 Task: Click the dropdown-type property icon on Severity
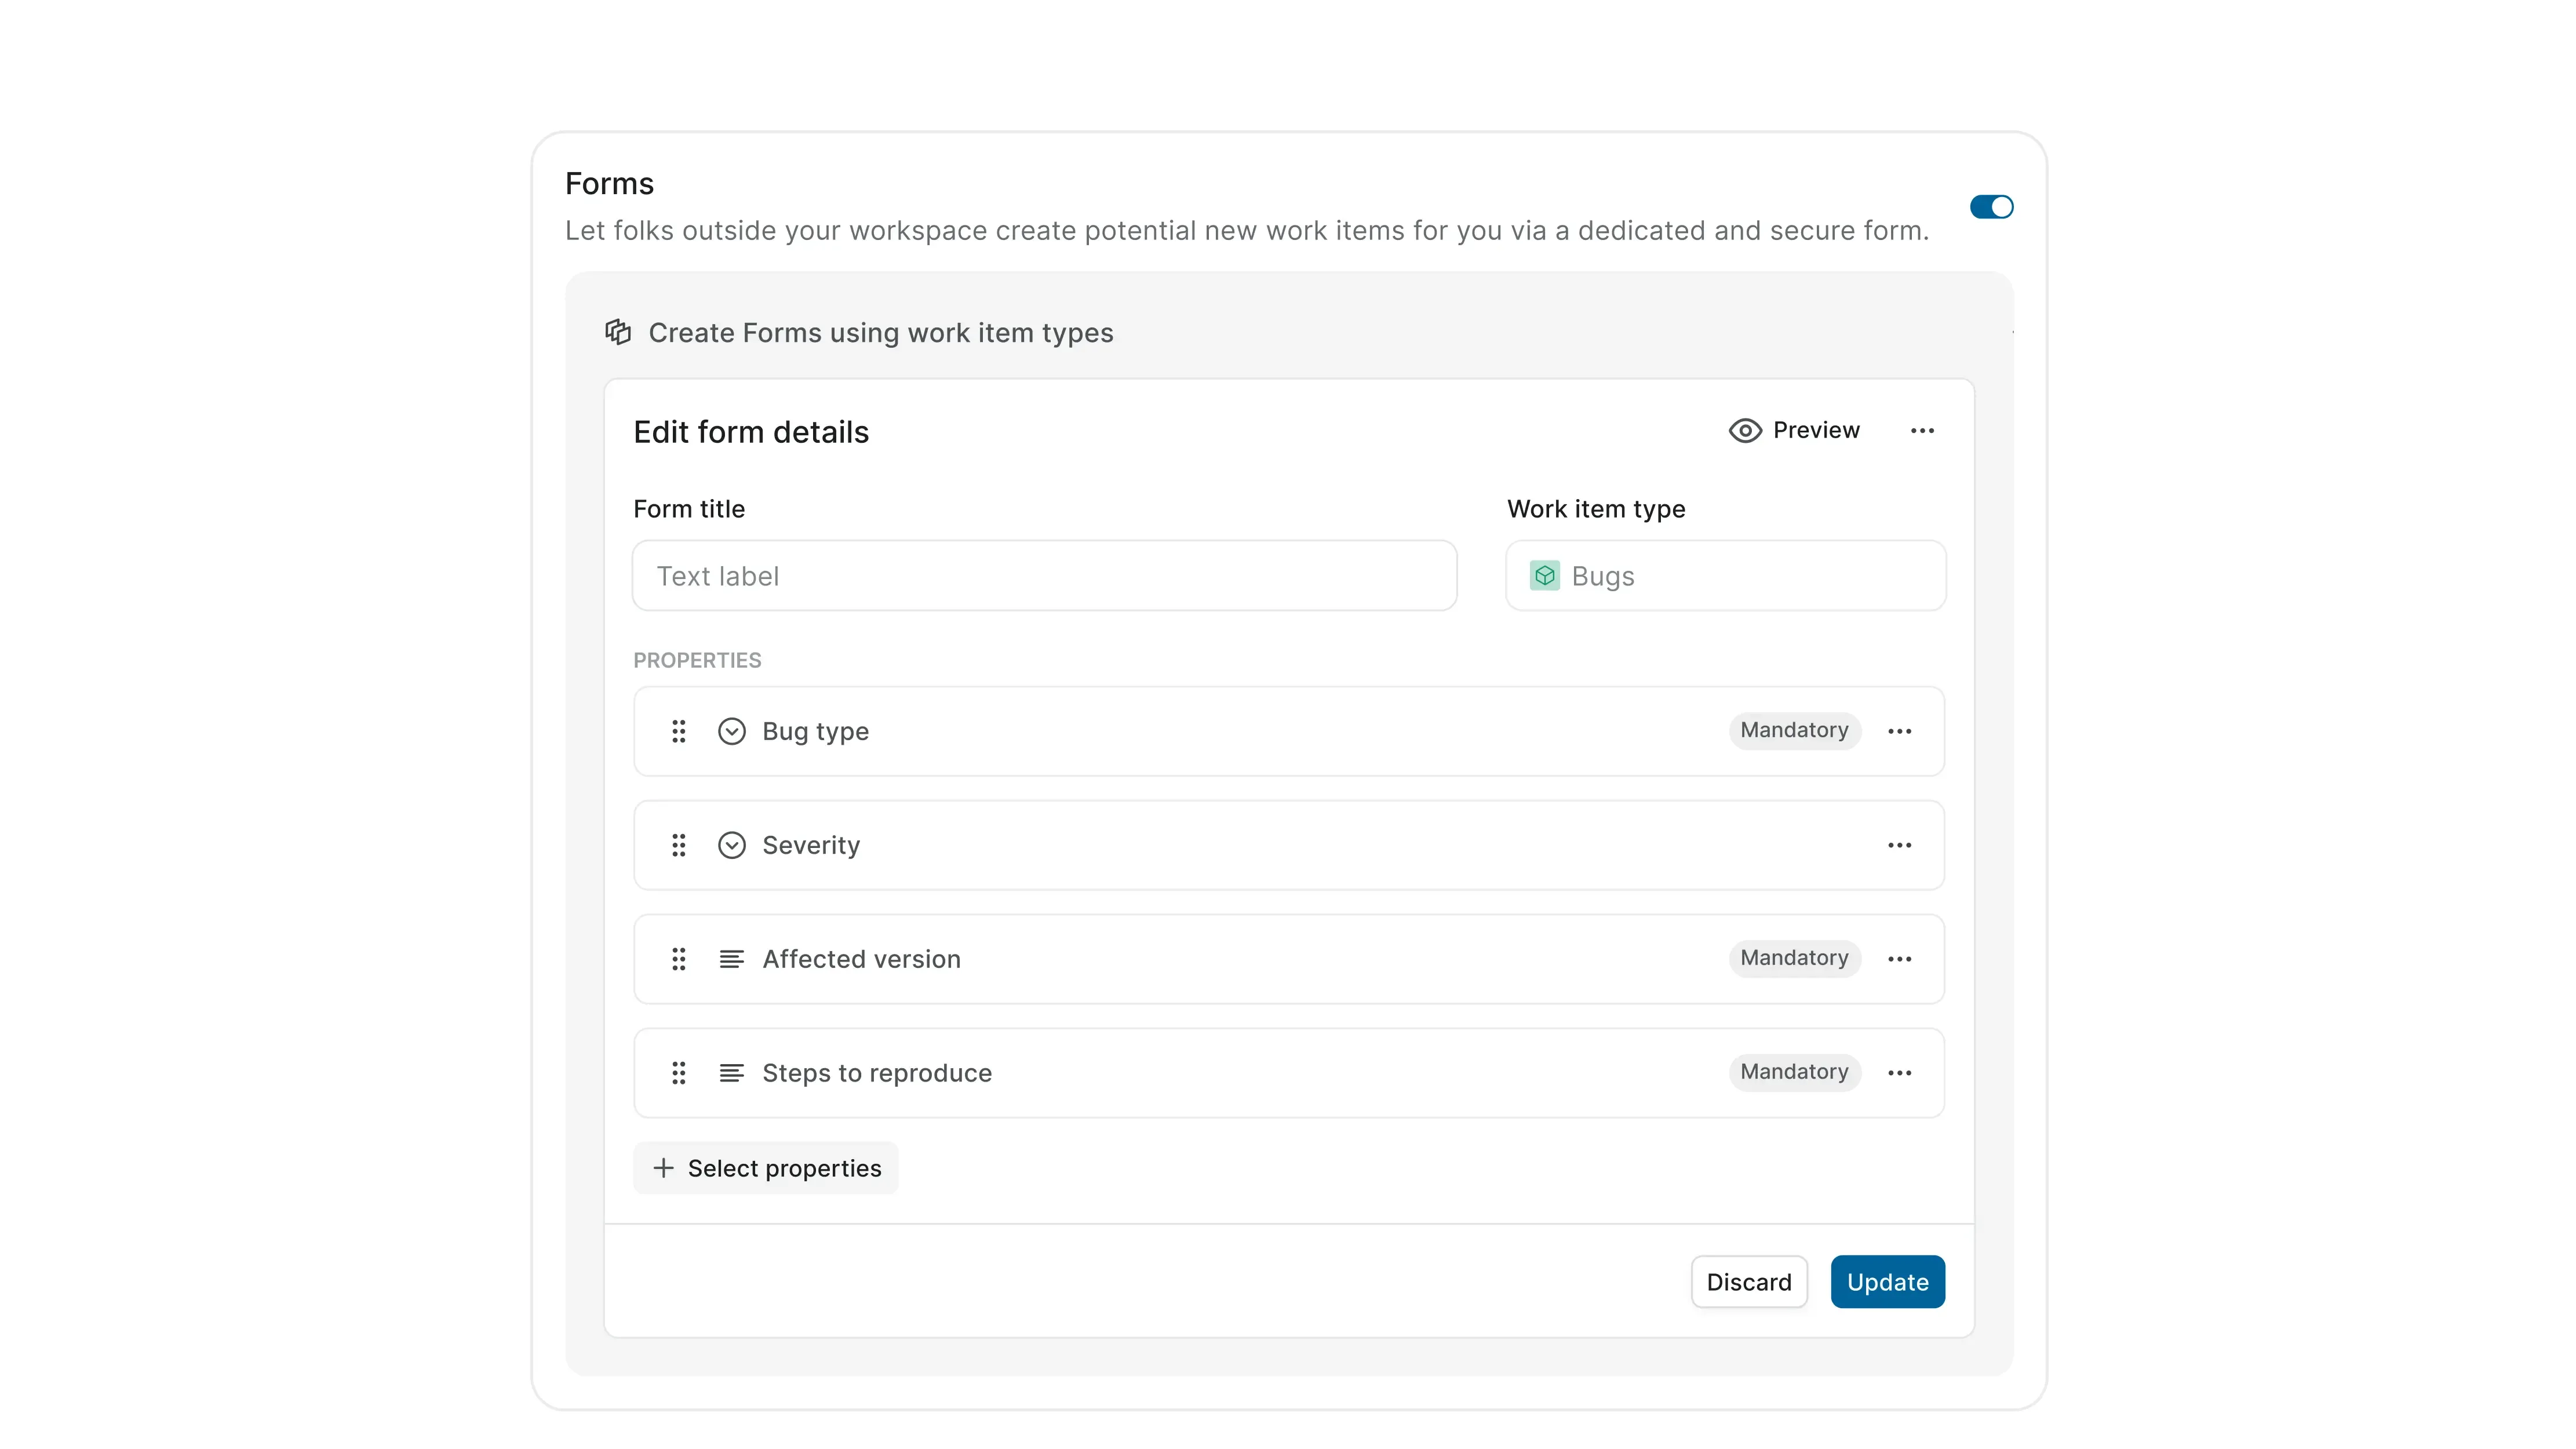732,845
